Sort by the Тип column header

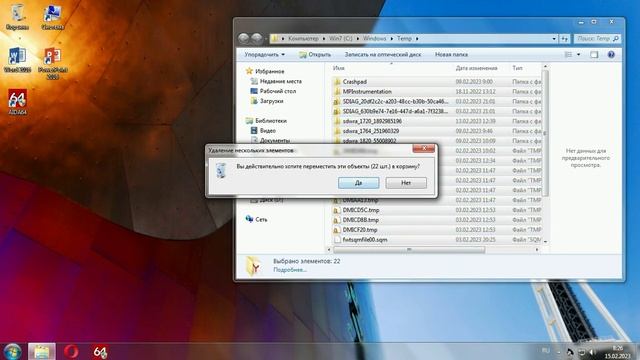tap(517, 68)
